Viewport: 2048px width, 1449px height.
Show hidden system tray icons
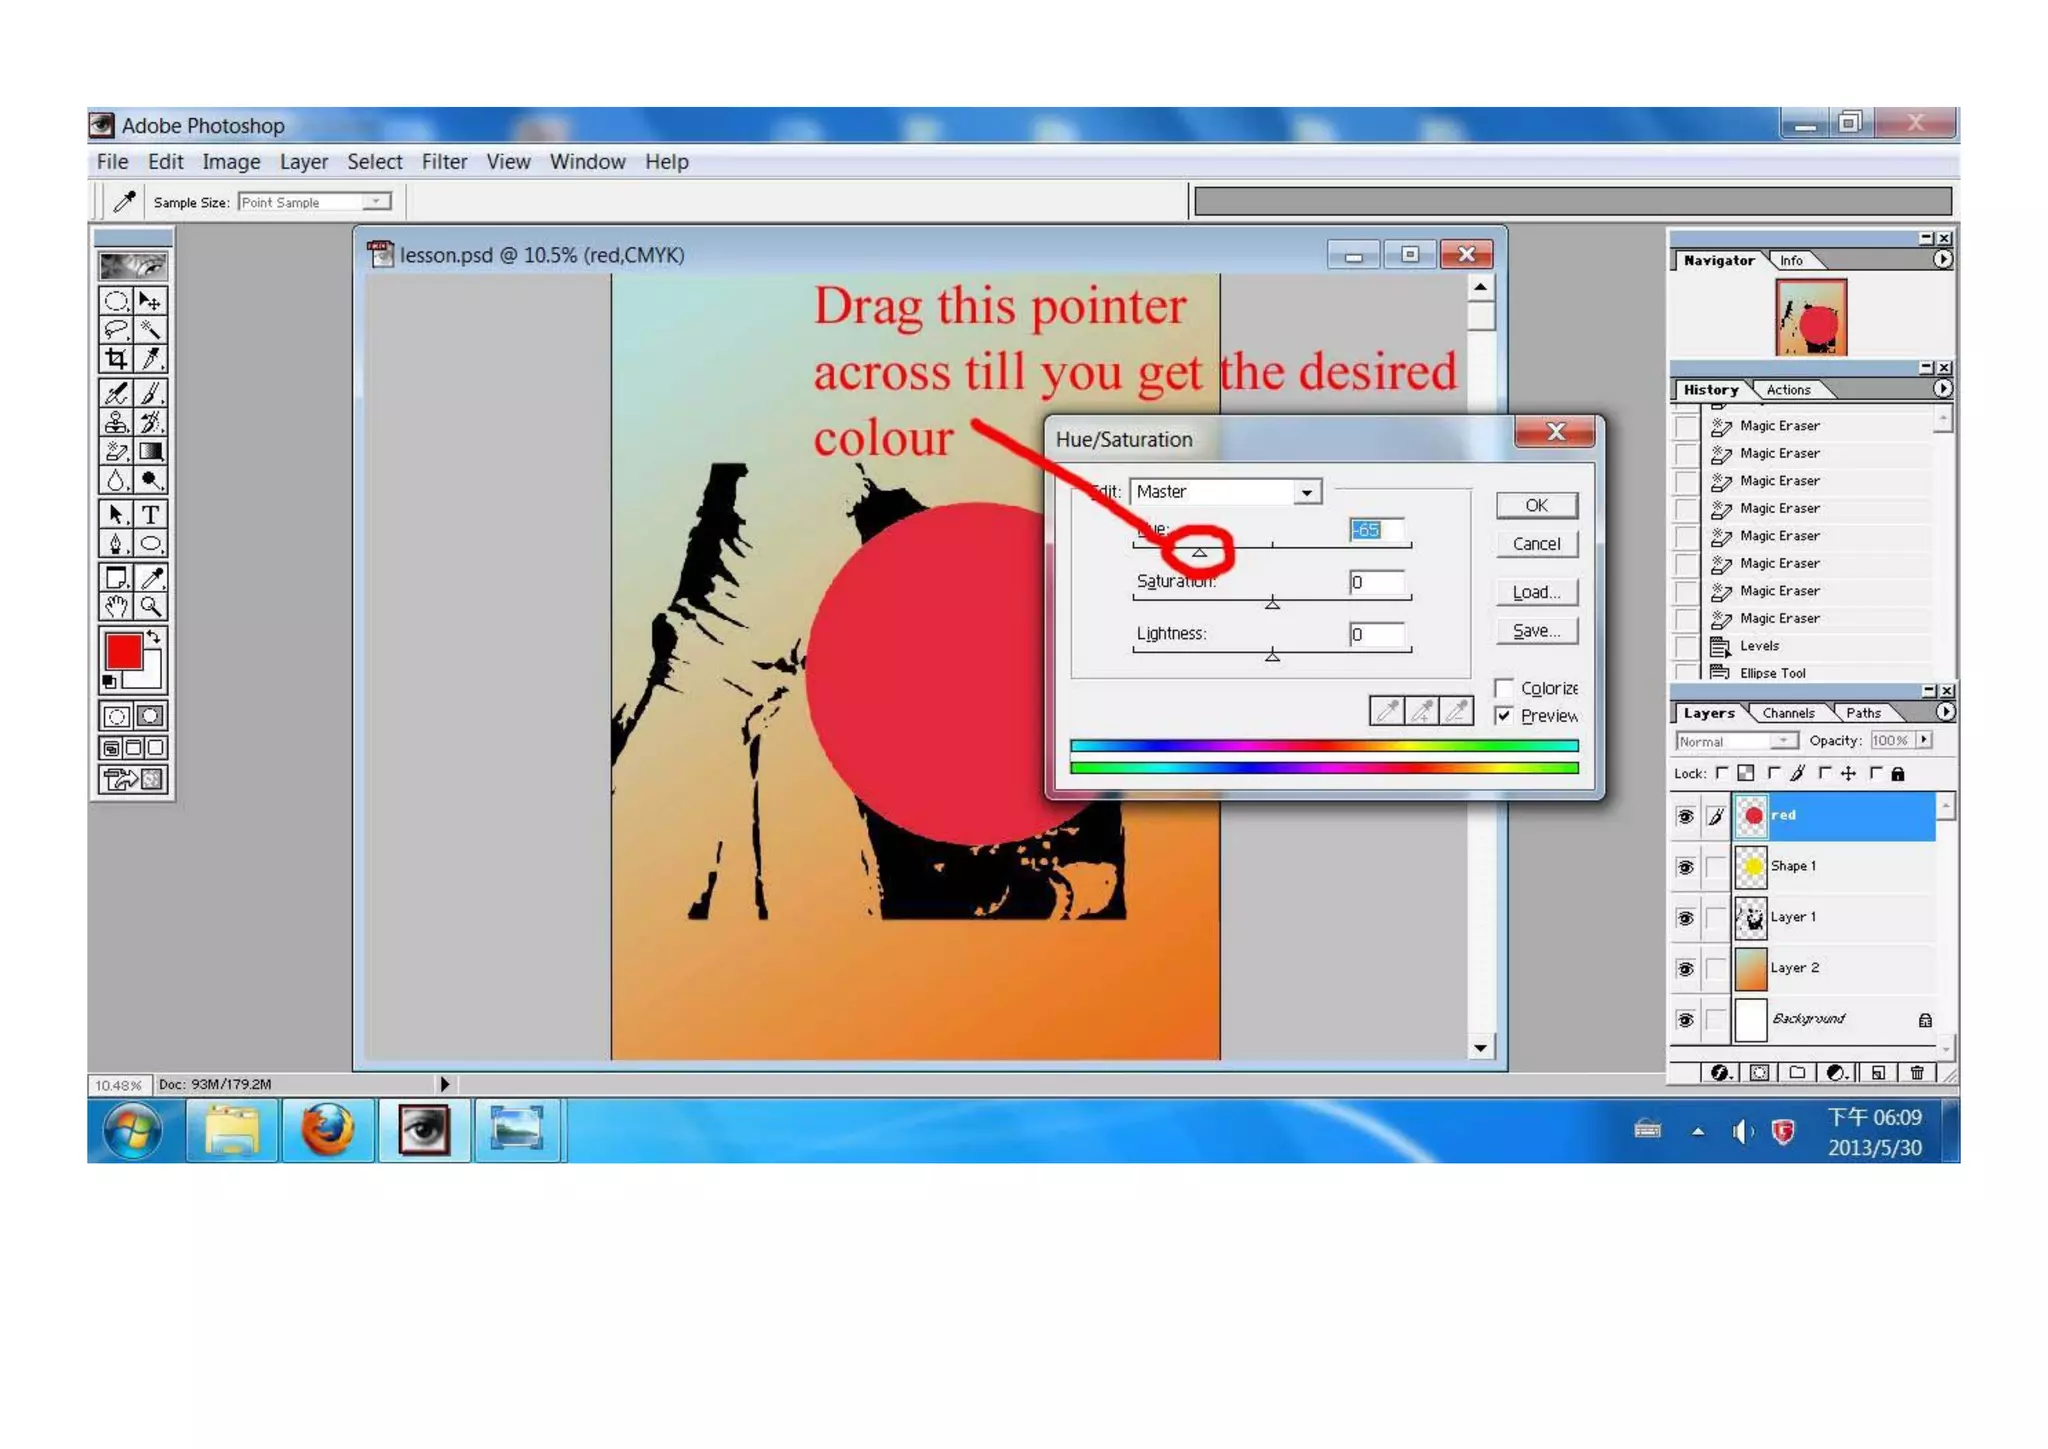[1697, 1132]
